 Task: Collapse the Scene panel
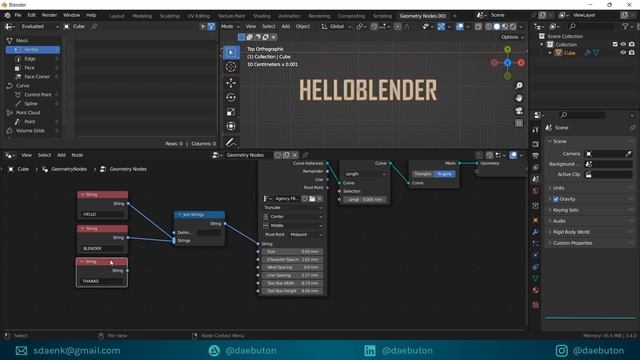[560, 141]
